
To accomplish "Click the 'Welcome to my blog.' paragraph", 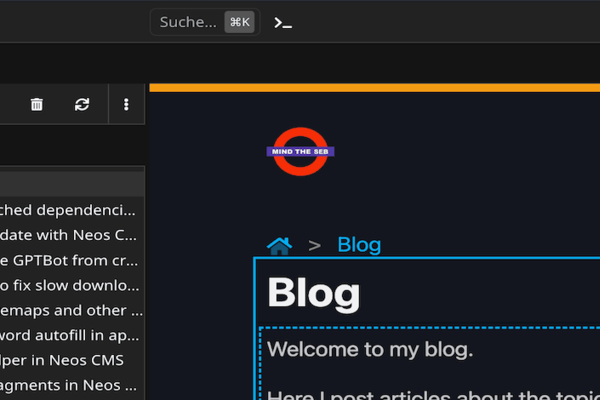I will tap(370, 349).
